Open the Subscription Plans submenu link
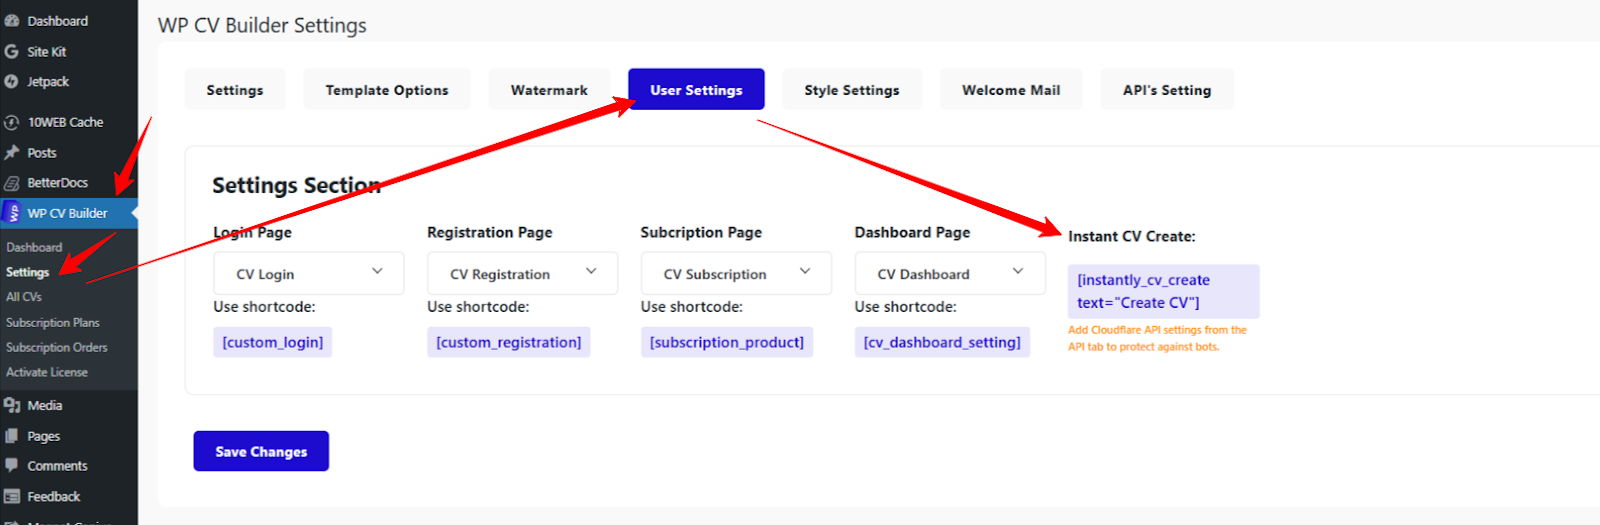Image resolution: width=1600 pixels, height=525 pixels. (53, 323)
